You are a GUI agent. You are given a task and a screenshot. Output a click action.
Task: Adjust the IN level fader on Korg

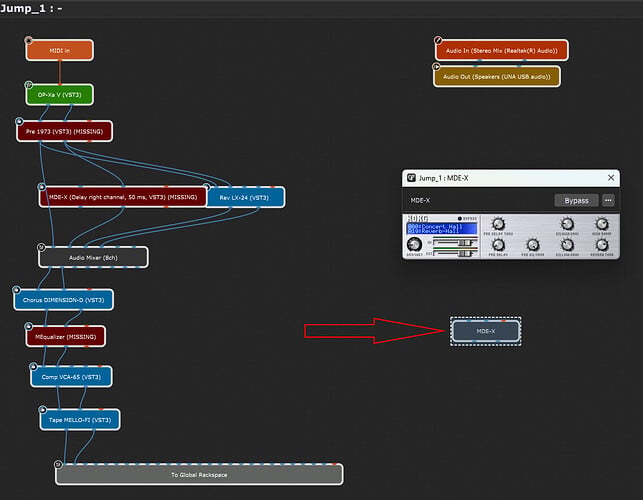[465, 243]
